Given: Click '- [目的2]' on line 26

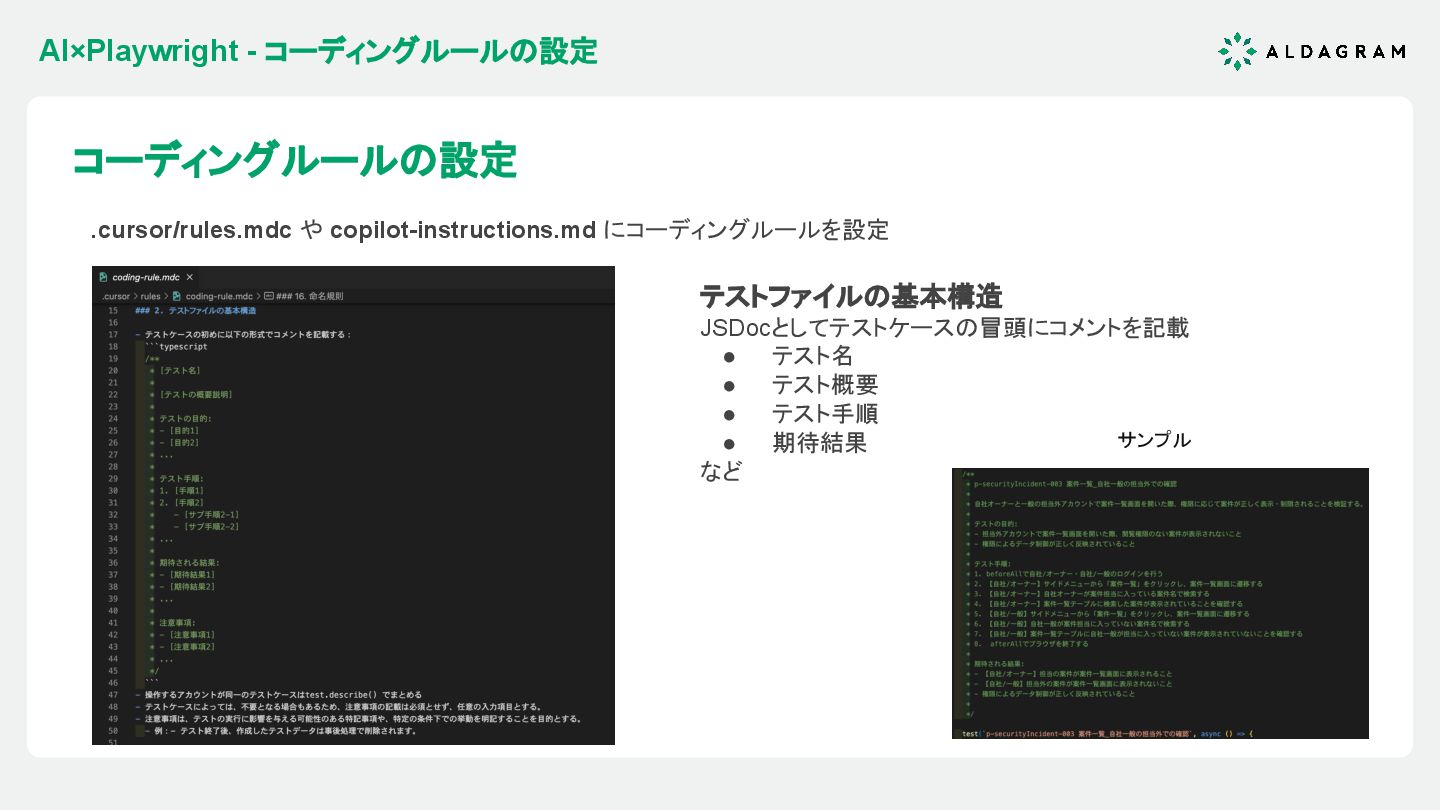Looking at the screenshot, I should (x=179, y=443).
